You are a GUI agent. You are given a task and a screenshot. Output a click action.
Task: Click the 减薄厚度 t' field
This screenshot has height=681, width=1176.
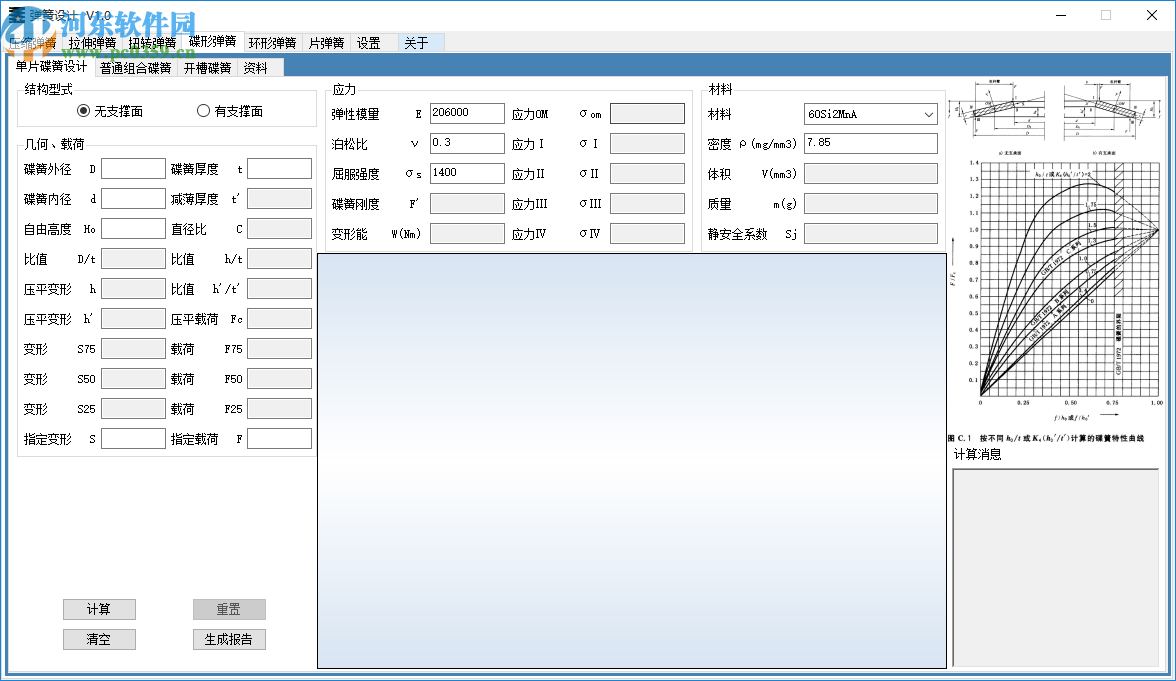pyautogui.click(x=279, y=199)
